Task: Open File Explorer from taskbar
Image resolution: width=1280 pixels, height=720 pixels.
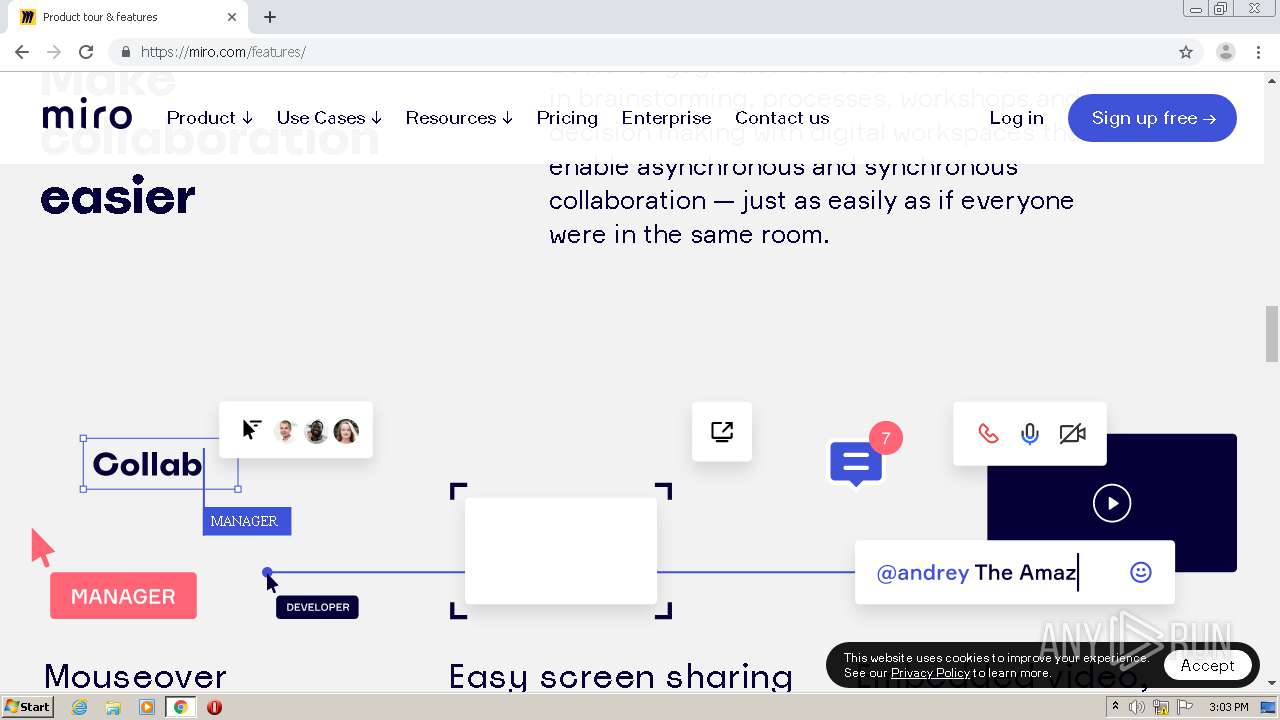Action: pyautogui.click(x=113, y=707)
